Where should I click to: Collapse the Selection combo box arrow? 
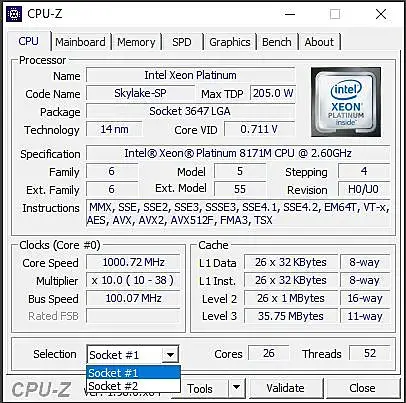pos(170,355)
